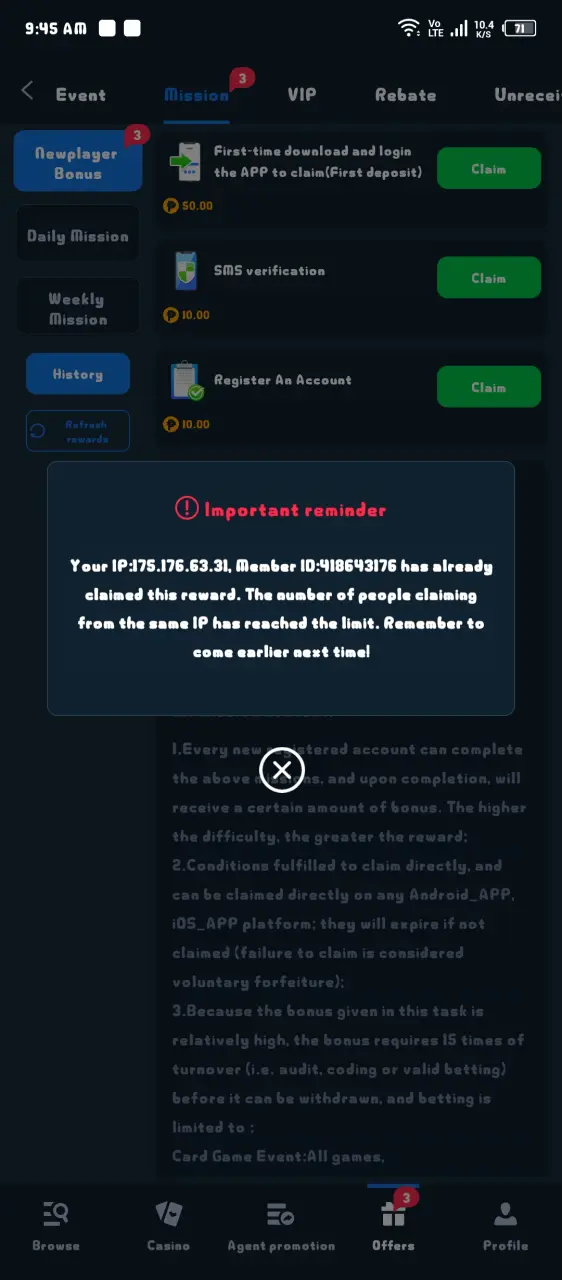Switch to the Event tab
This screenshot has width=562, height=1280.
click(81, 95)
